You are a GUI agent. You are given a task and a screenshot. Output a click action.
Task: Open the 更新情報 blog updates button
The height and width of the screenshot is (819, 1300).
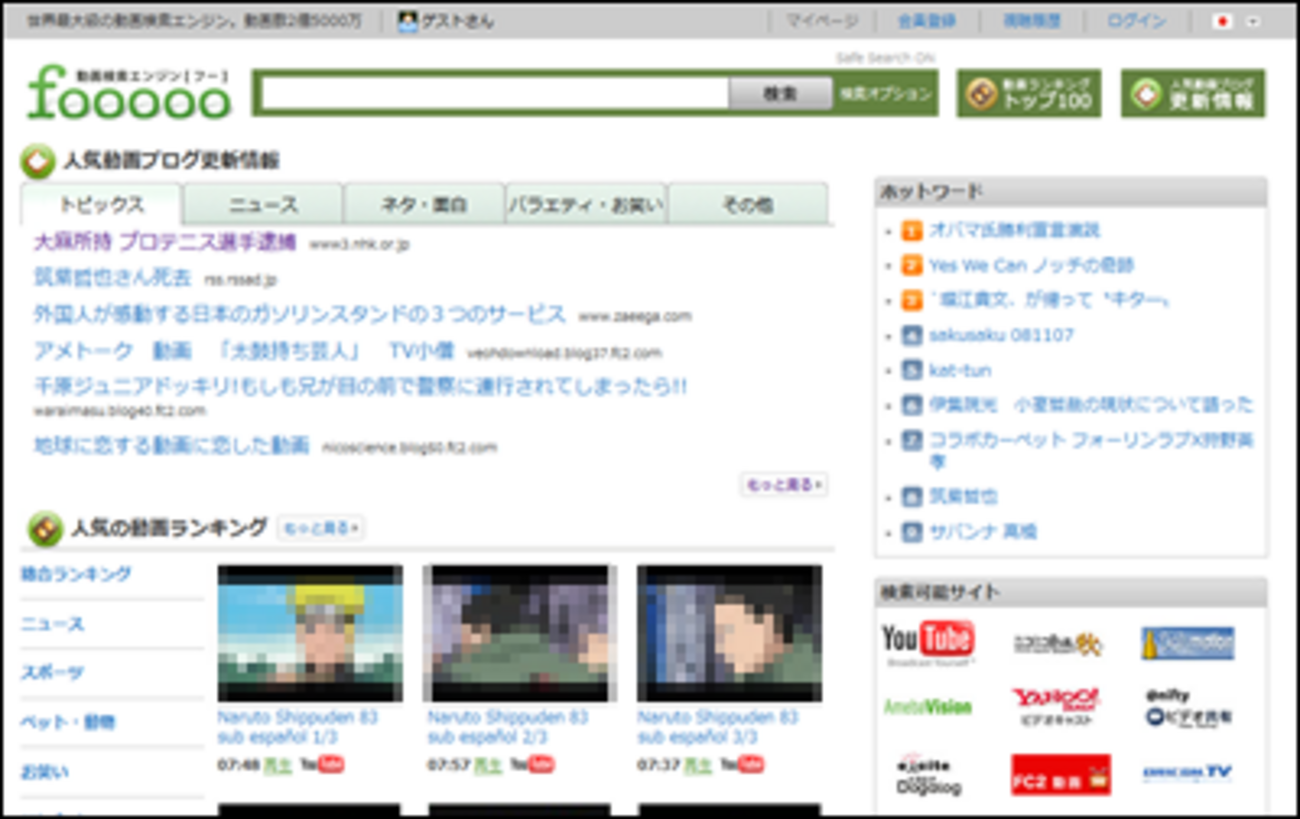[x=1193, y=93]
